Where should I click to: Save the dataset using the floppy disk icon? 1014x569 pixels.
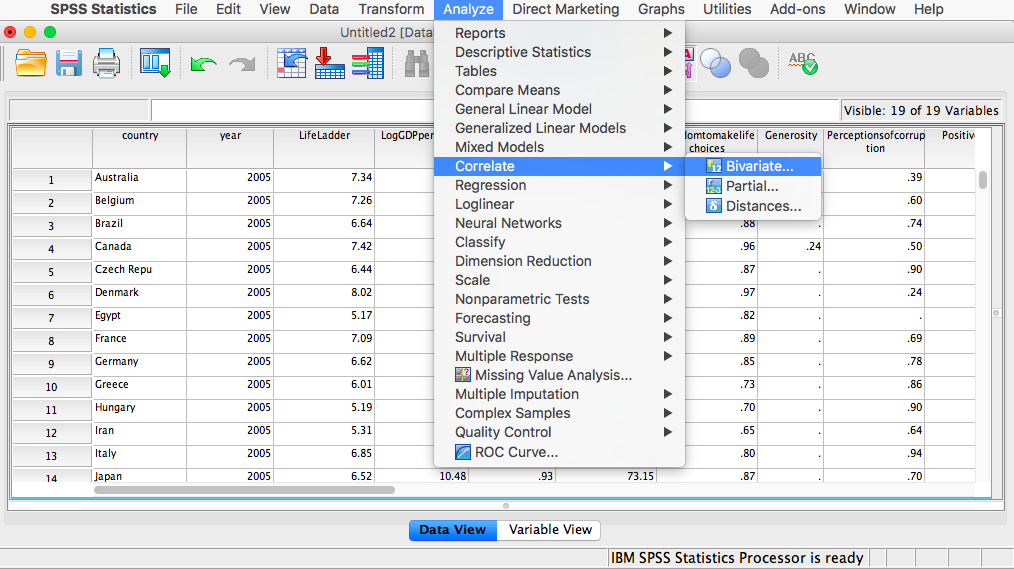coord(69,63)
